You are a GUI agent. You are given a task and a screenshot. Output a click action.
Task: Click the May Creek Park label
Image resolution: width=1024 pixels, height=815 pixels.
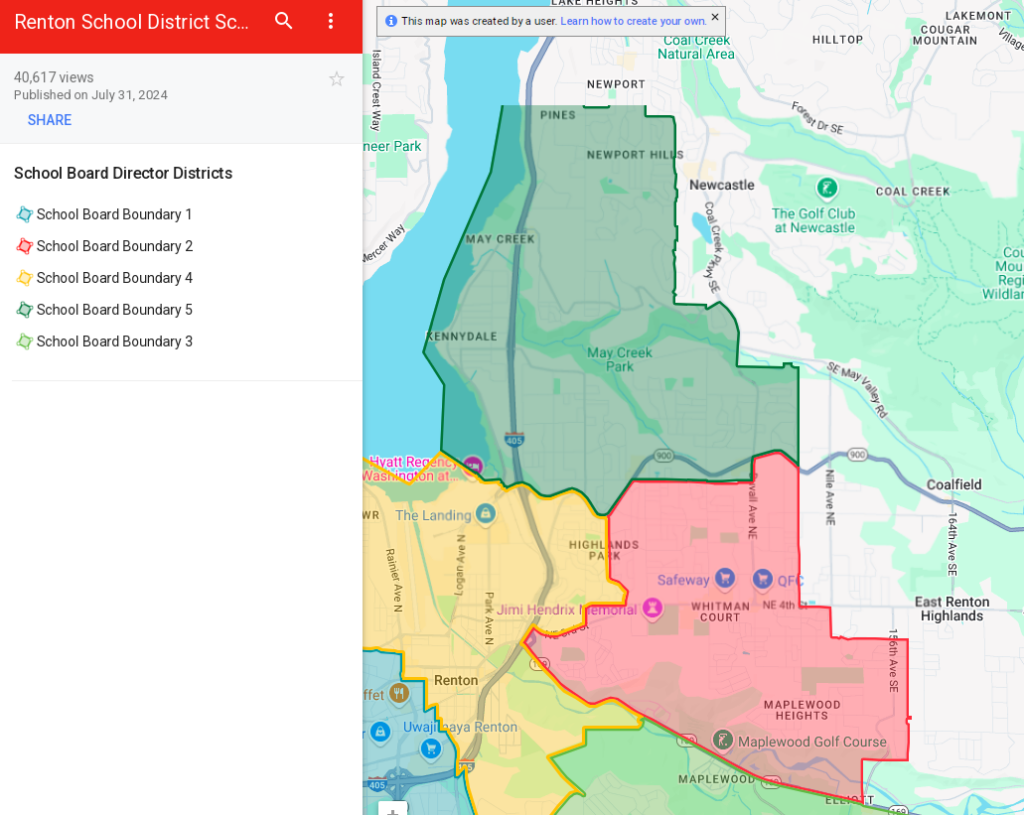(619, 359)
